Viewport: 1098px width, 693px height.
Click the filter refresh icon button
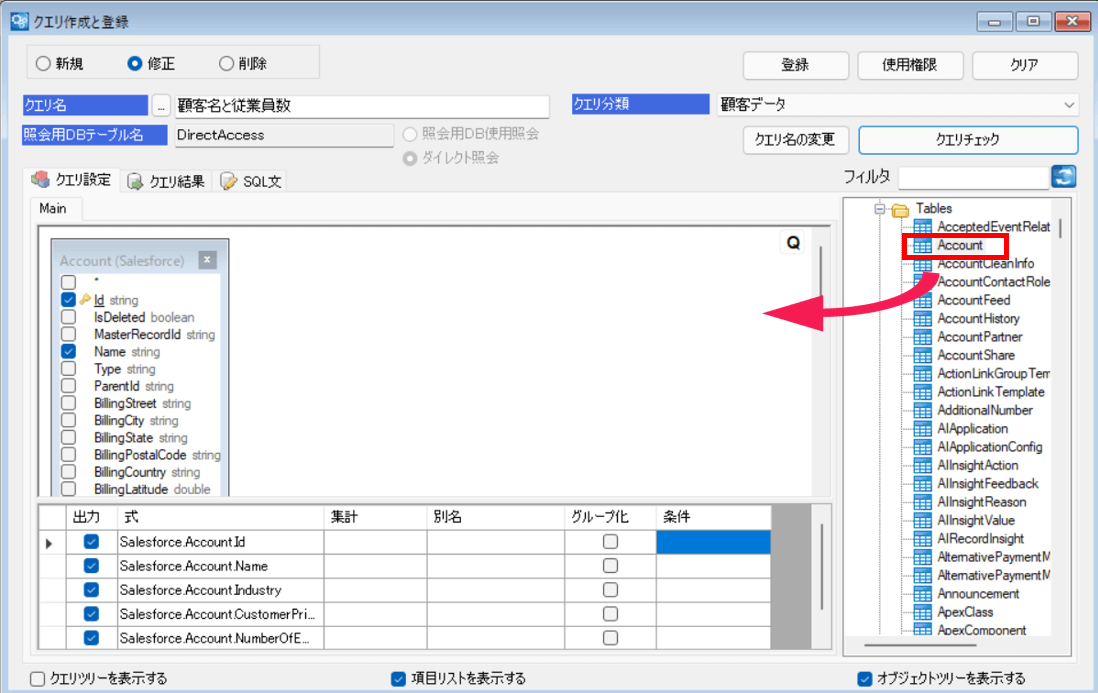(1064, 176)
